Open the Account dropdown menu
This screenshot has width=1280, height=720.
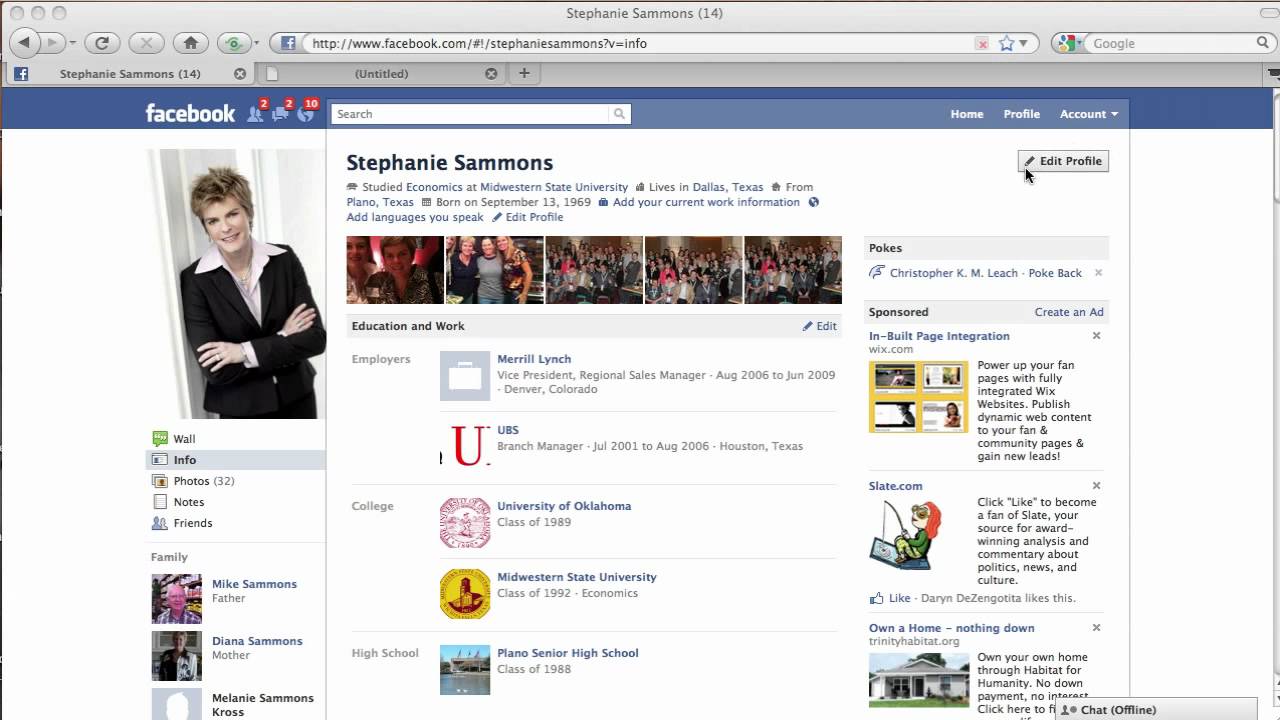1089,114
